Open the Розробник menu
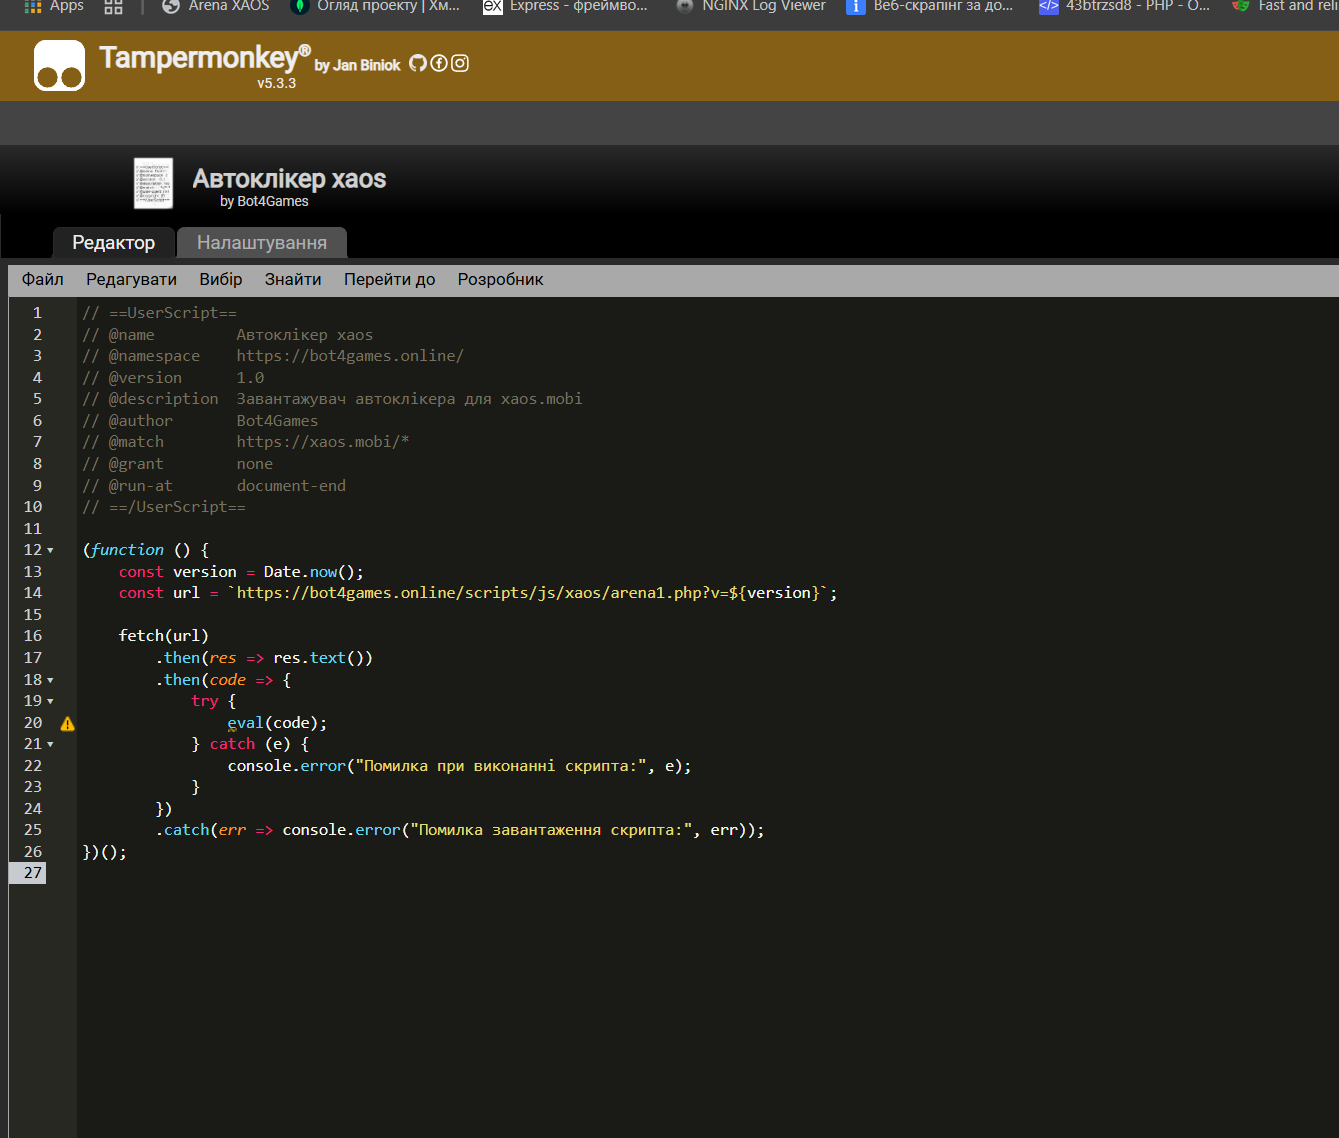1339x1138 pixels. tap(501, 280)
